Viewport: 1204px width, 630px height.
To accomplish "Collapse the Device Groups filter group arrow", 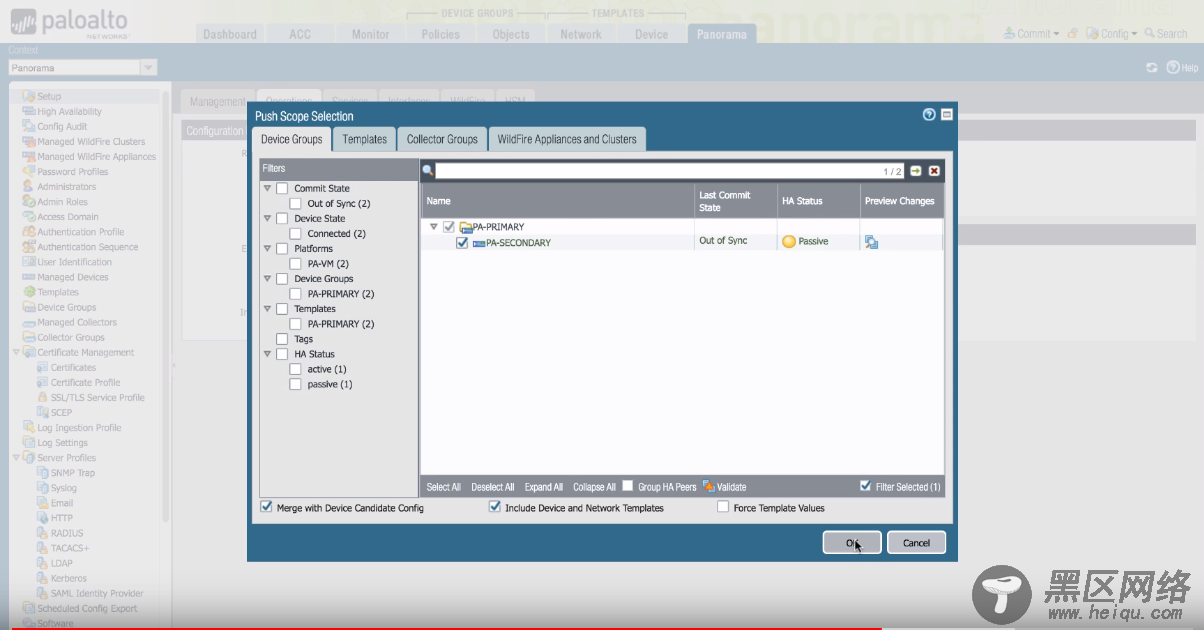I will (x=268, y=278).
